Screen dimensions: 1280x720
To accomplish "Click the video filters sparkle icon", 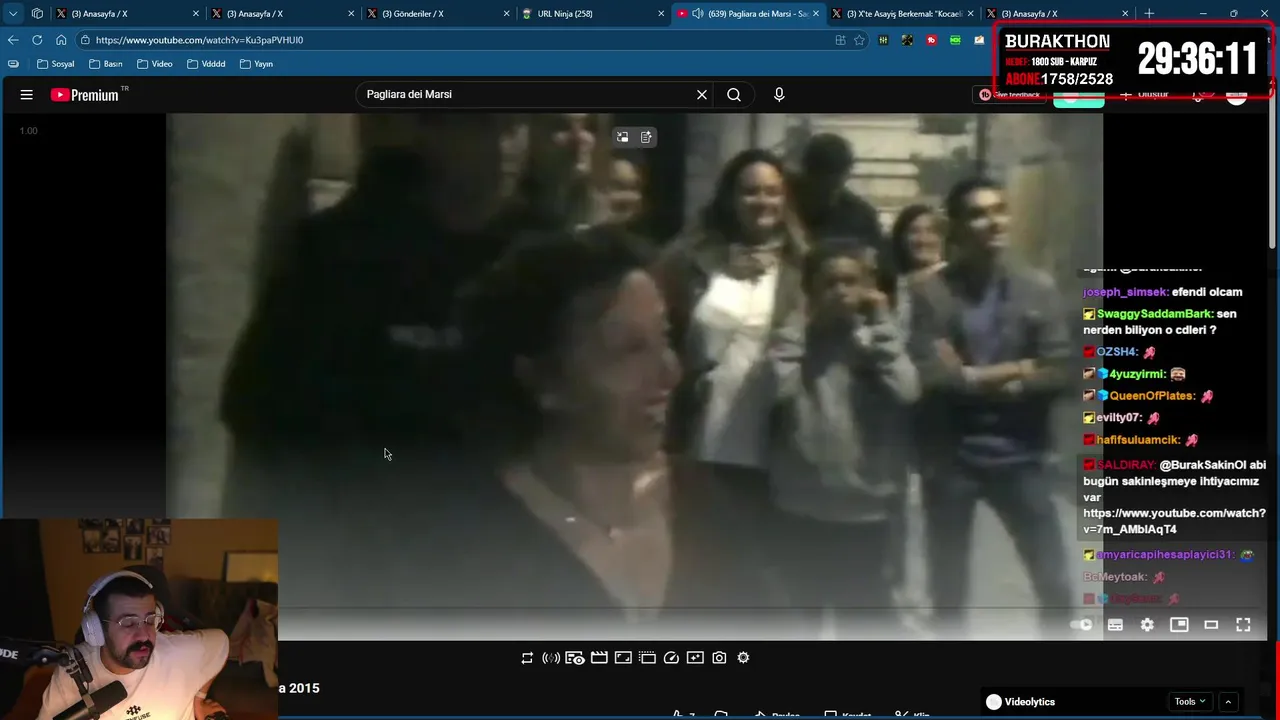I will coord(695,658).
